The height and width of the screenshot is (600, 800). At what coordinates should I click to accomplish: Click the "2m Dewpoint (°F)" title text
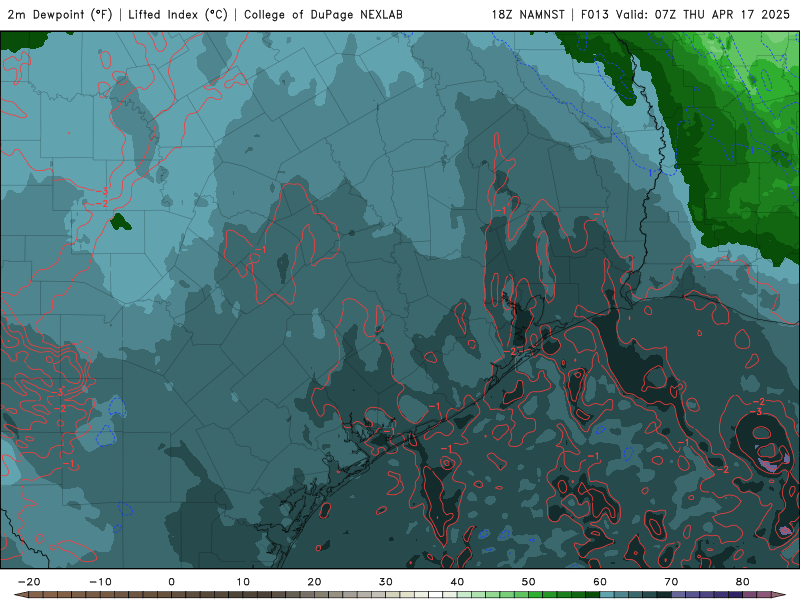[60, 15]
